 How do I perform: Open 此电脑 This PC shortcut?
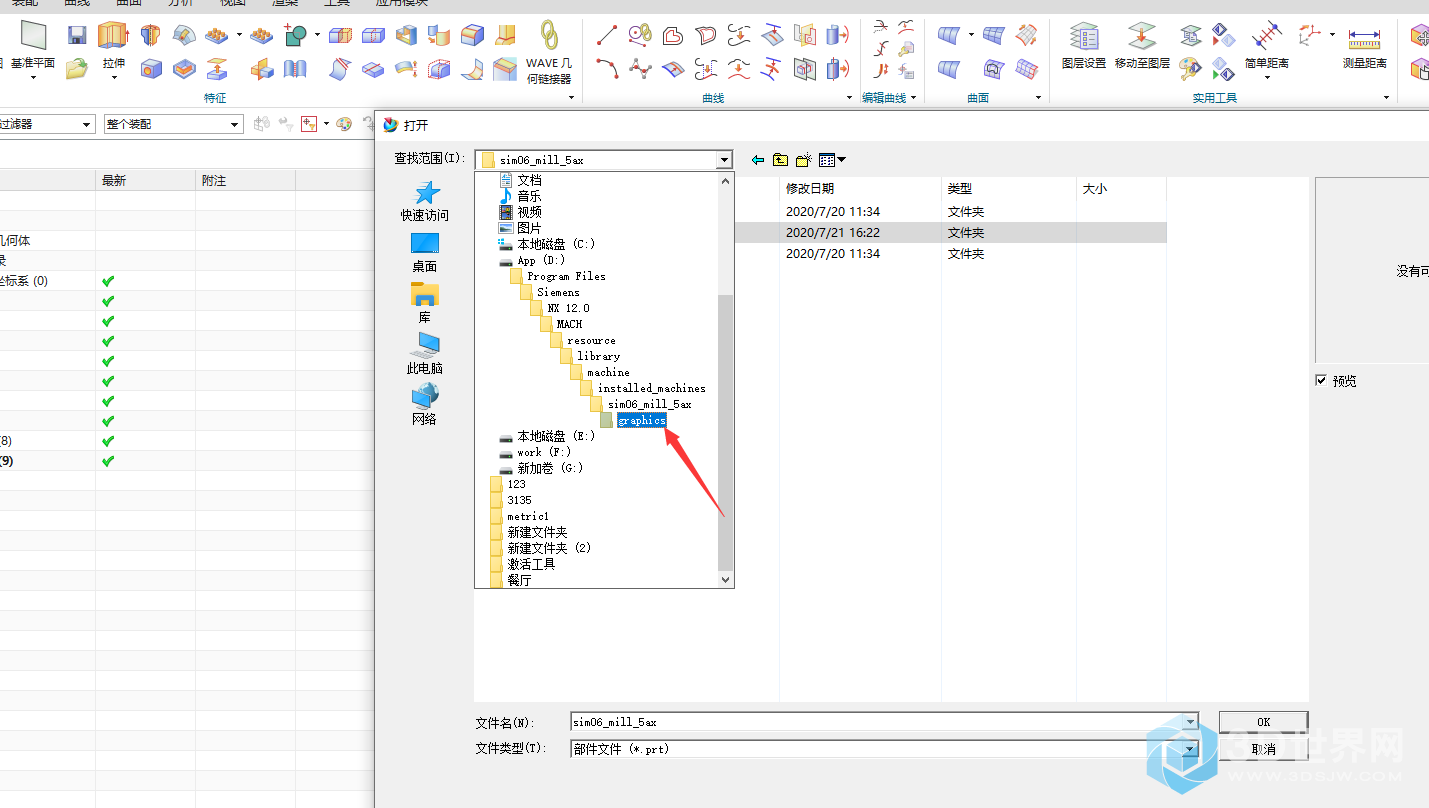[424, 353]
